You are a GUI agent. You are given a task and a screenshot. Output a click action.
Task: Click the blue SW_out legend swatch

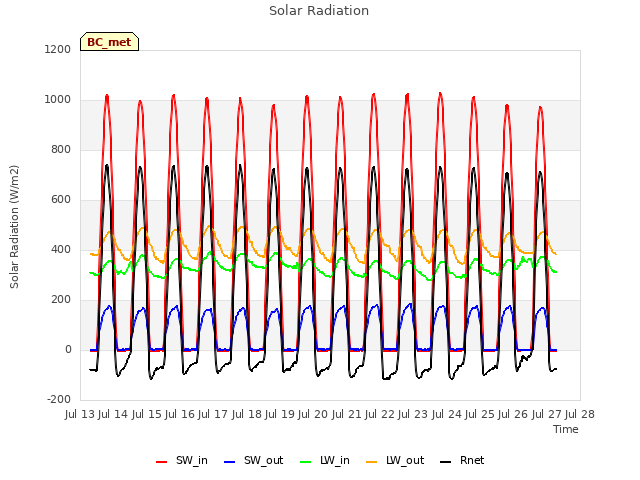coord(230,462)
